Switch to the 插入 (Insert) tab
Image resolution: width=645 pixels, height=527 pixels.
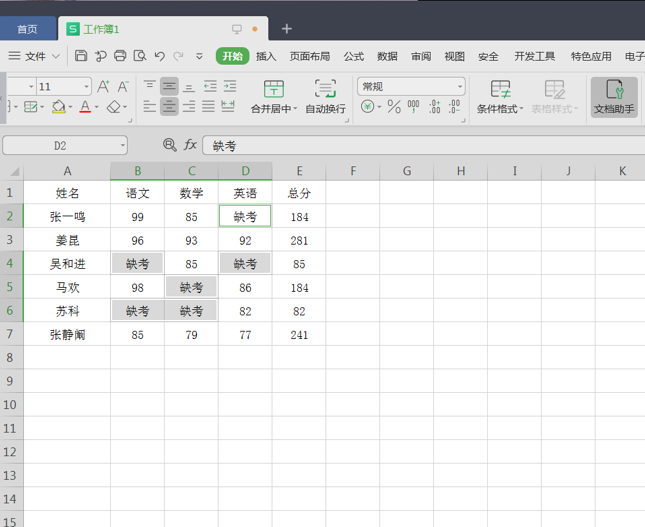tap(266, 56)
